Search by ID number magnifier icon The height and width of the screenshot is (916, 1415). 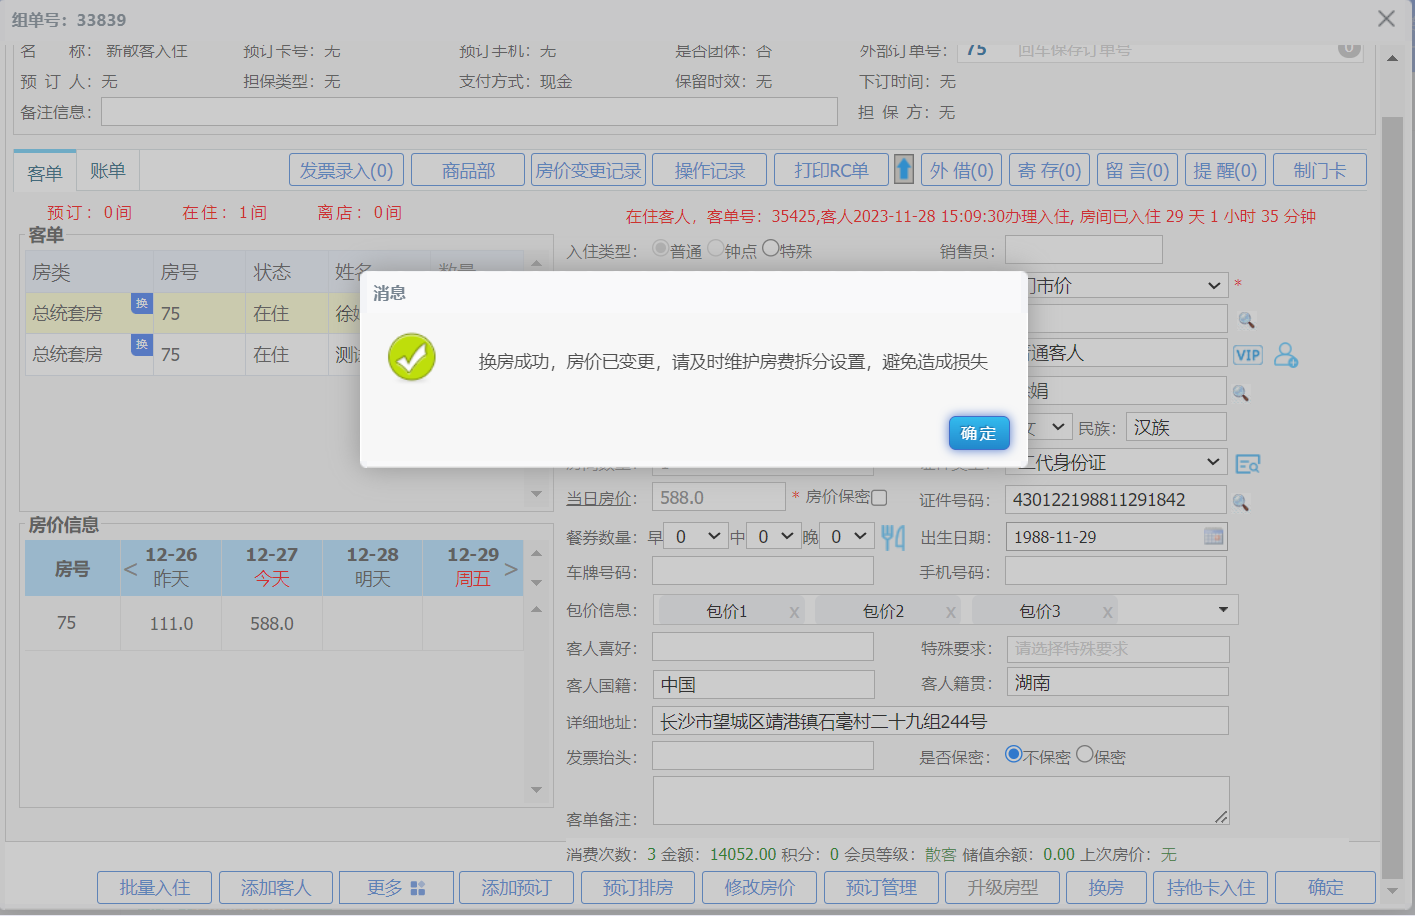click(1241, 502)
